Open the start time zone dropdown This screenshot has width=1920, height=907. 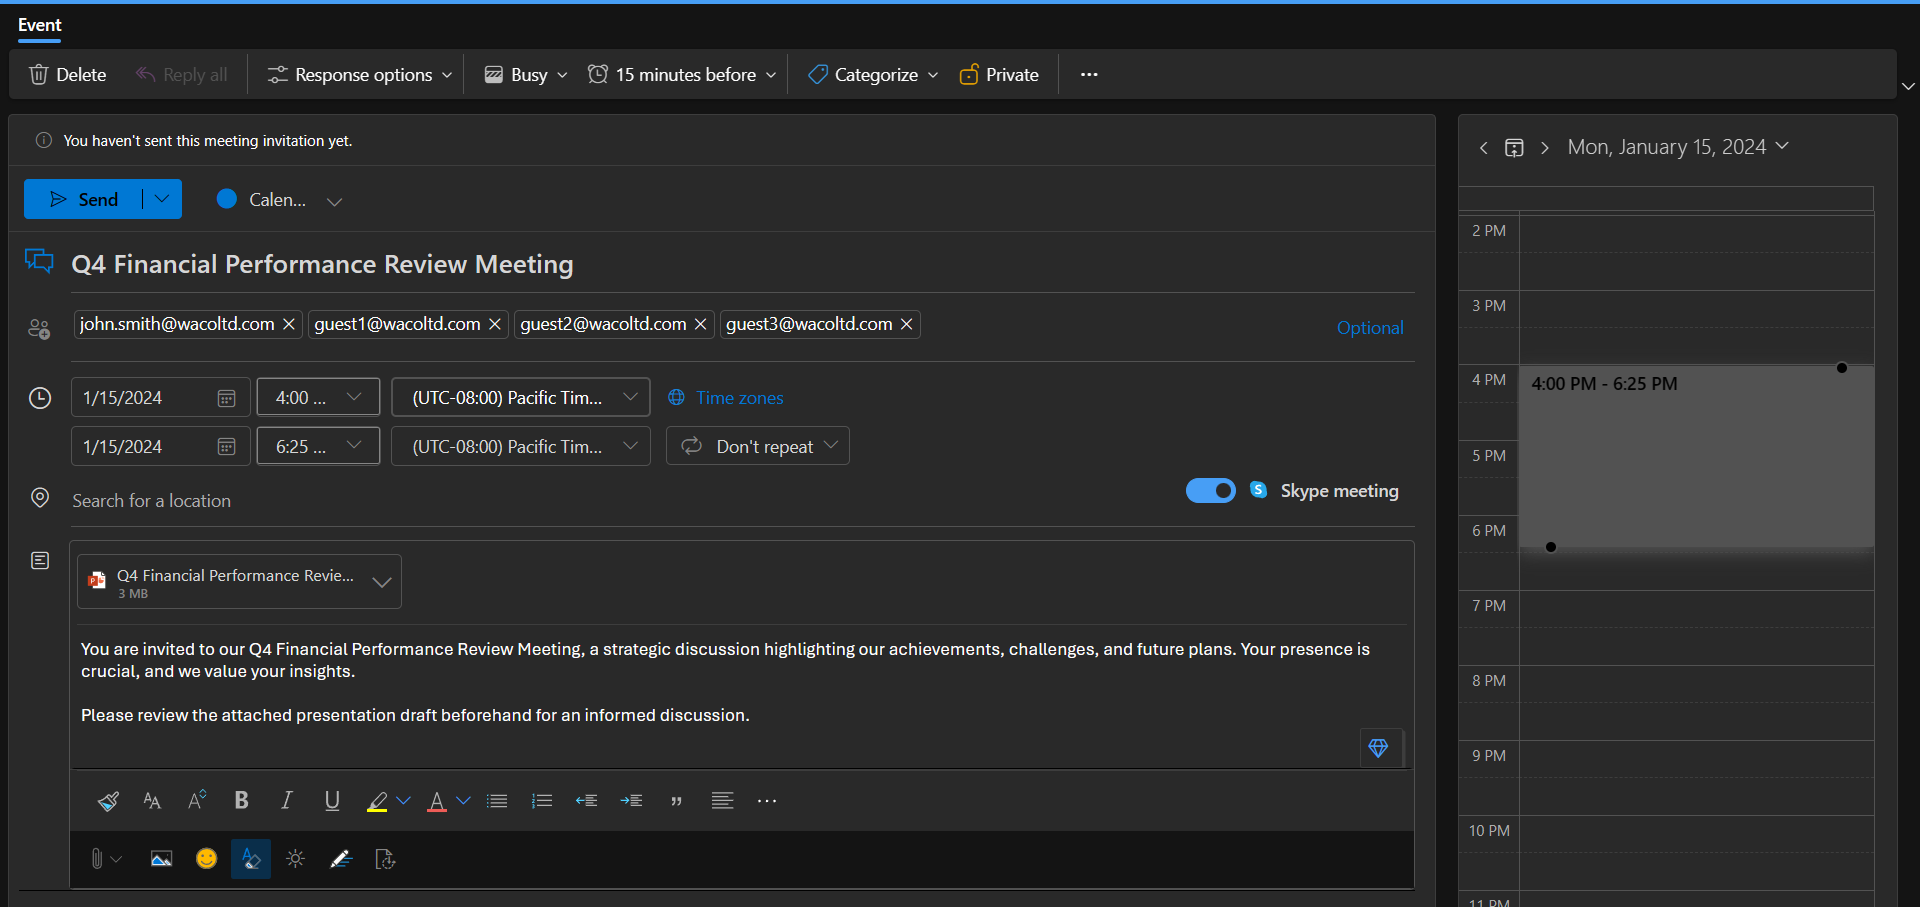click(x=521, y=397)
